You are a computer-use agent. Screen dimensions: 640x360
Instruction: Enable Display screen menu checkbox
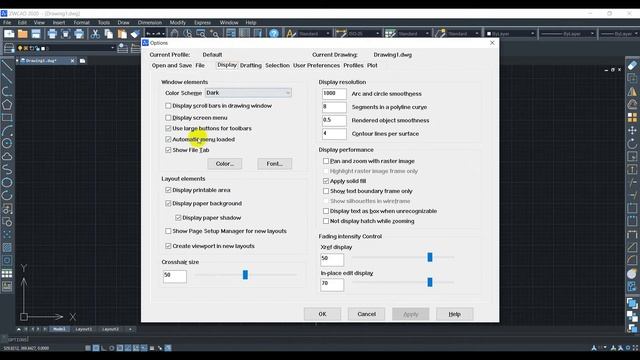(x=168, y=118)
